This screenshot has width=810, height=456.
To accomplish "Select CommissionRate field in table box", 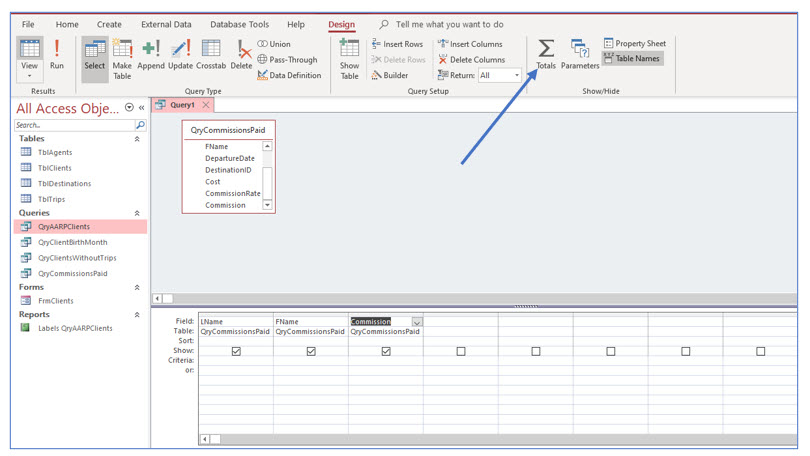I will tap(232, 193).
